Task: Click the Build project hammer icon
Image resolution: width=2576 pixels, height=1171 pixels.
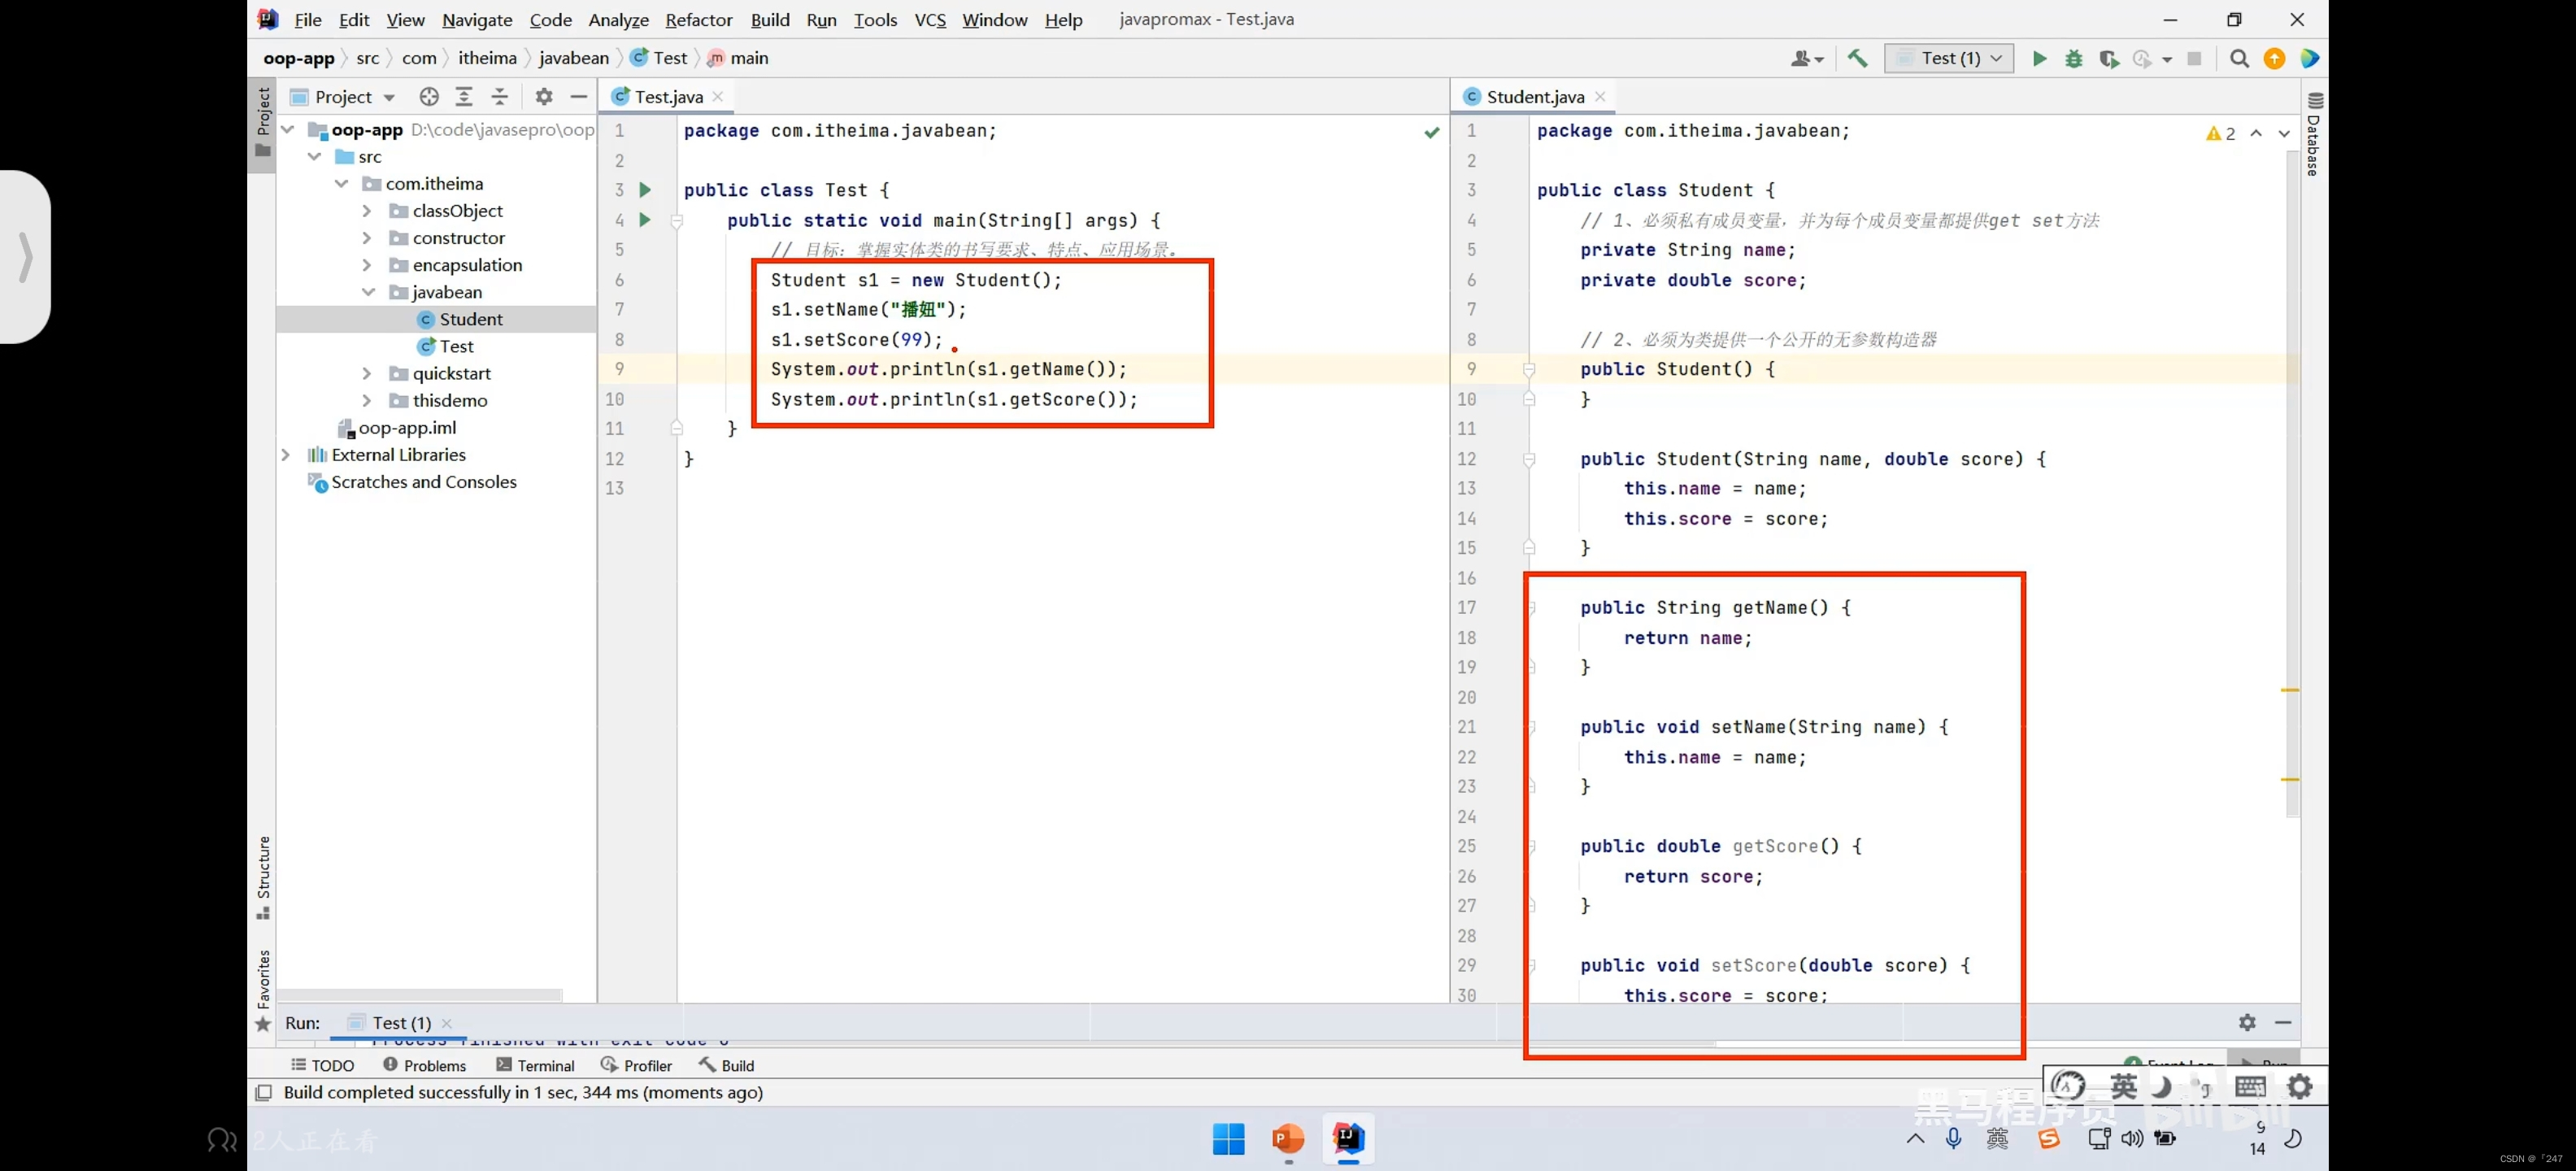Action: (1857, 58)
